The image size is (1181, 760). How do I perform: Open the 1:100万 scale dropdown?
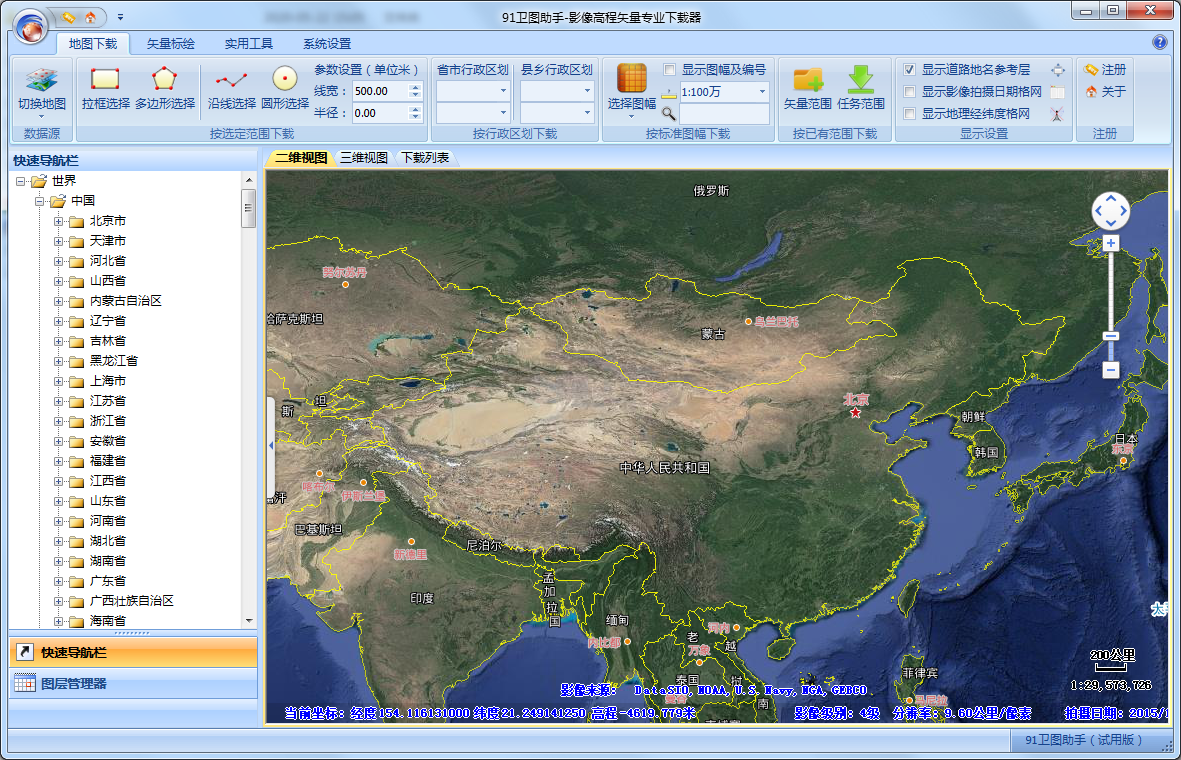(x=761, y=92)
